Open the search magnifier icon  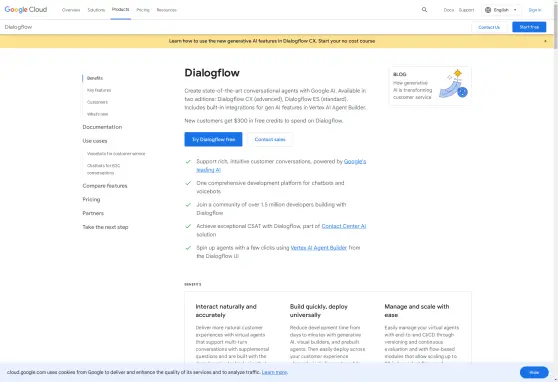[x=424, y=10]
